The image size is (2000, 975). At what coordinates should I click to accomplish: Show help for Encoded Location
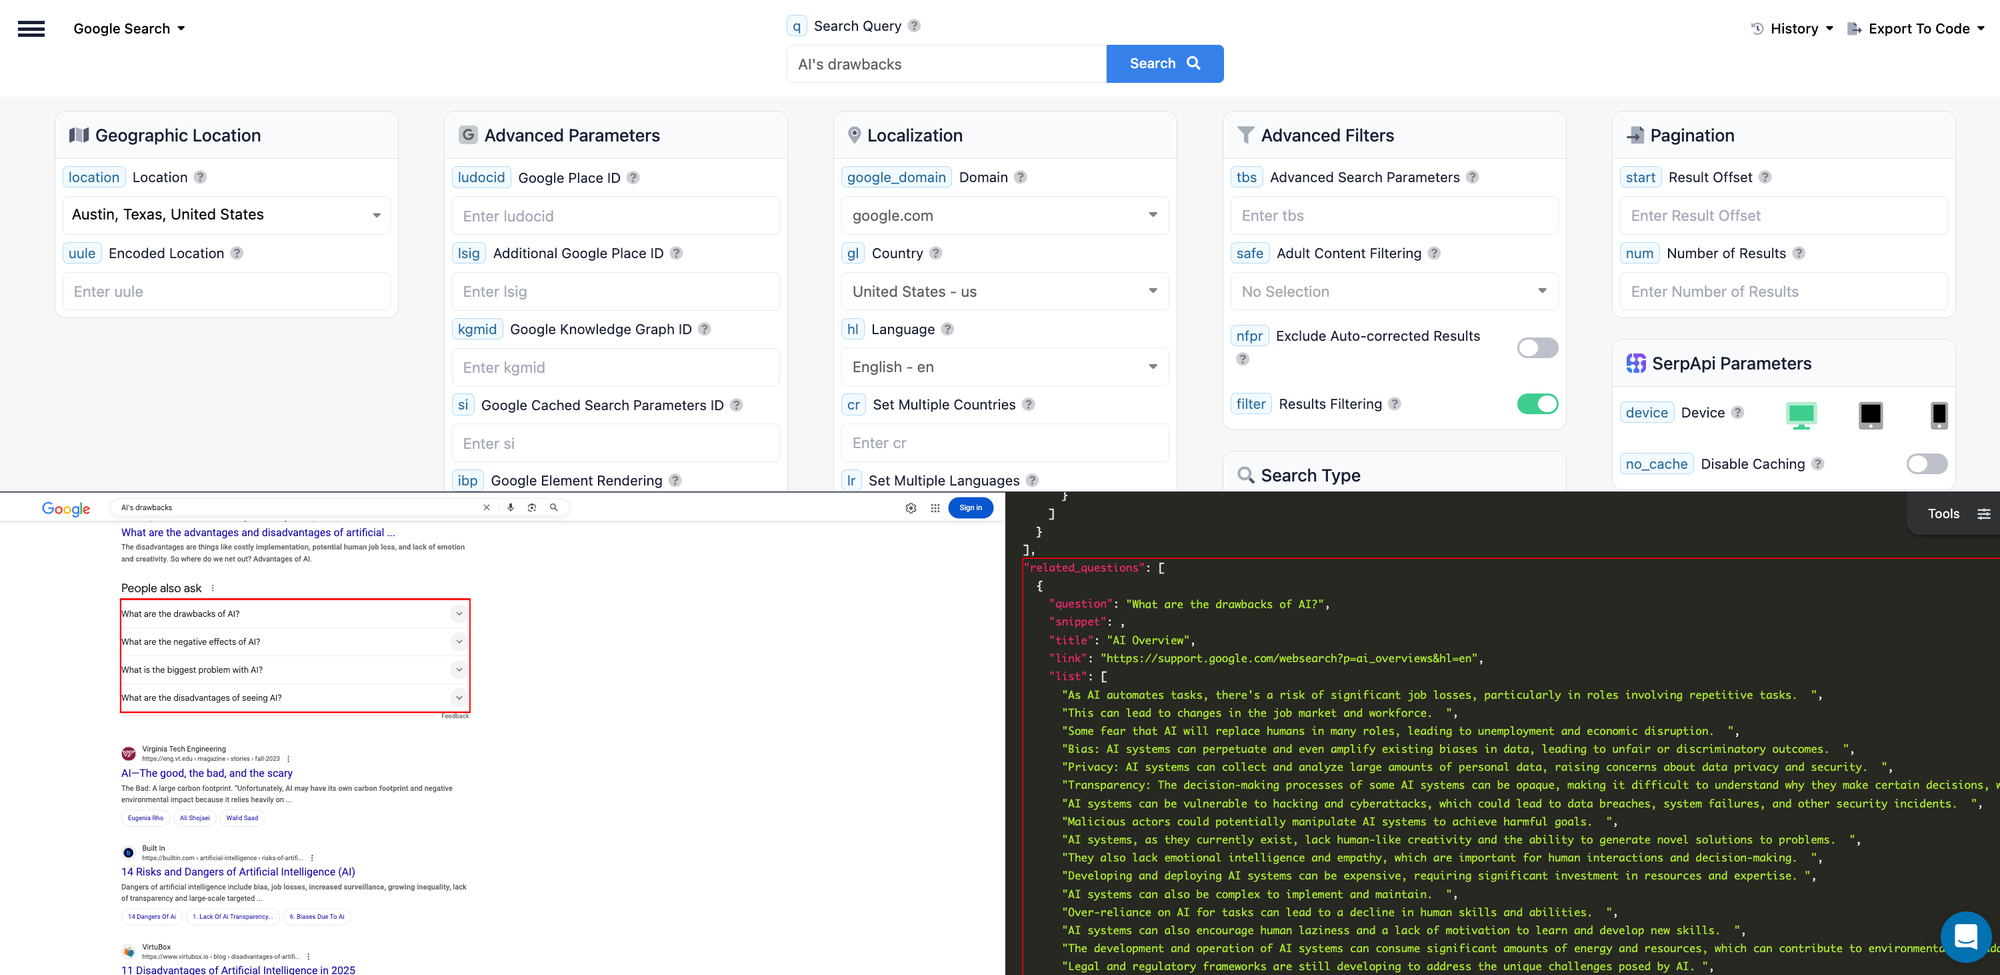click(x=237, y=253)
